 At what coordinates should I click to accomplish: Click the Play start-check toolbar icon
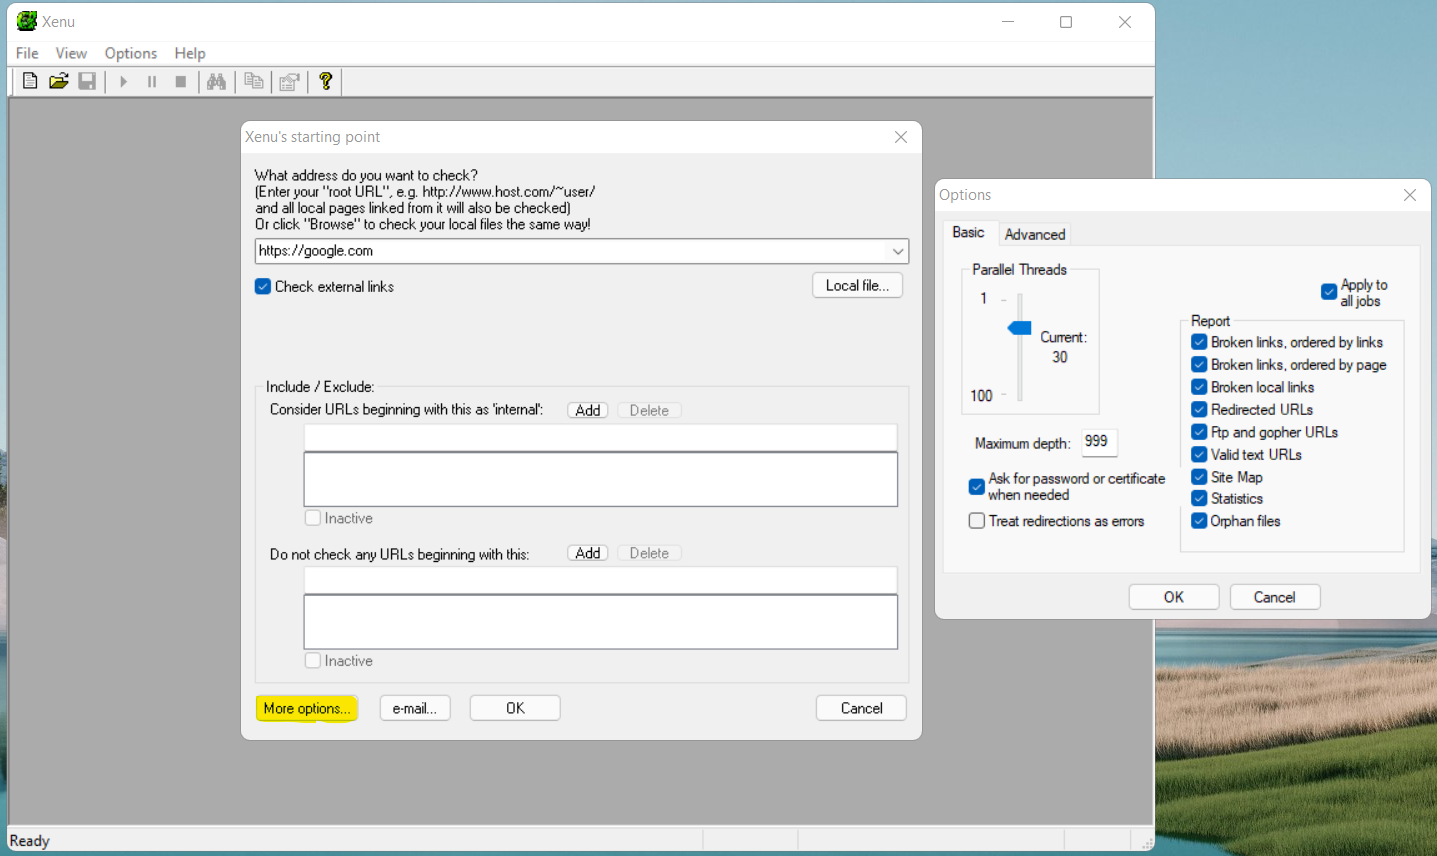(123, 81)
